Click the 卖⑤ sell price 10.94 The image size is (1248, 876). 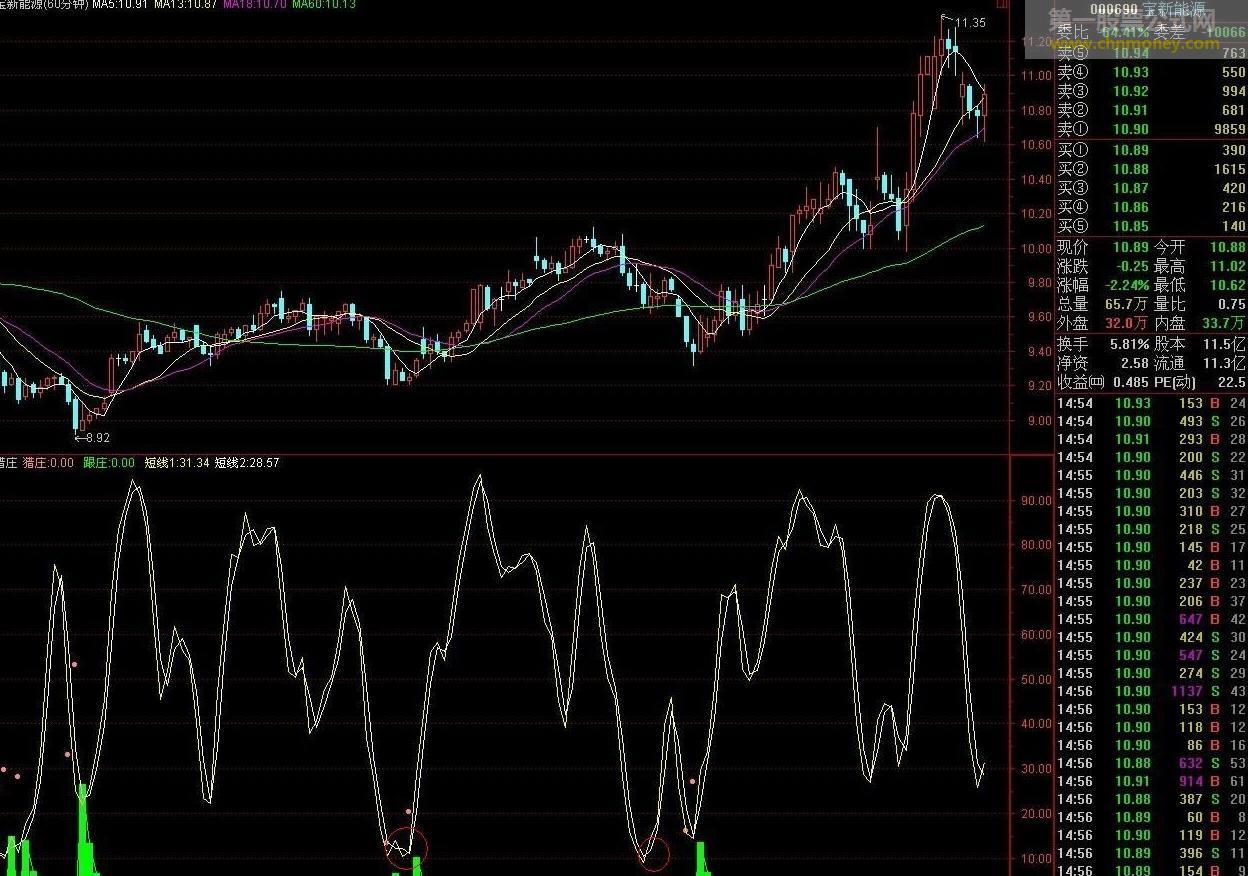(1131, 53)
